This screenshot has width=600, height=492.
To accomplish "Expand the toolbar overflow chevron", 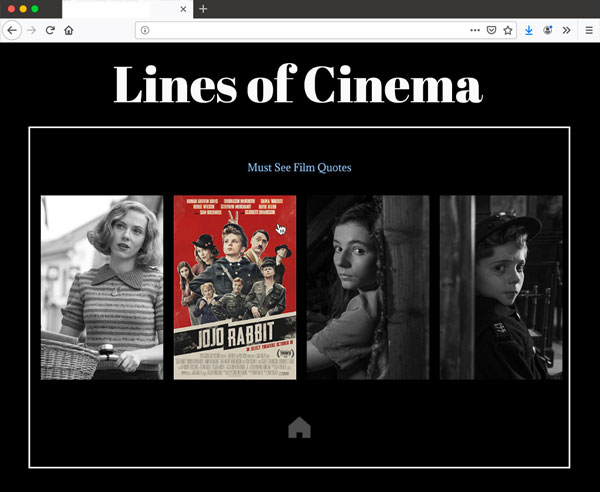I will pos(566,30).
